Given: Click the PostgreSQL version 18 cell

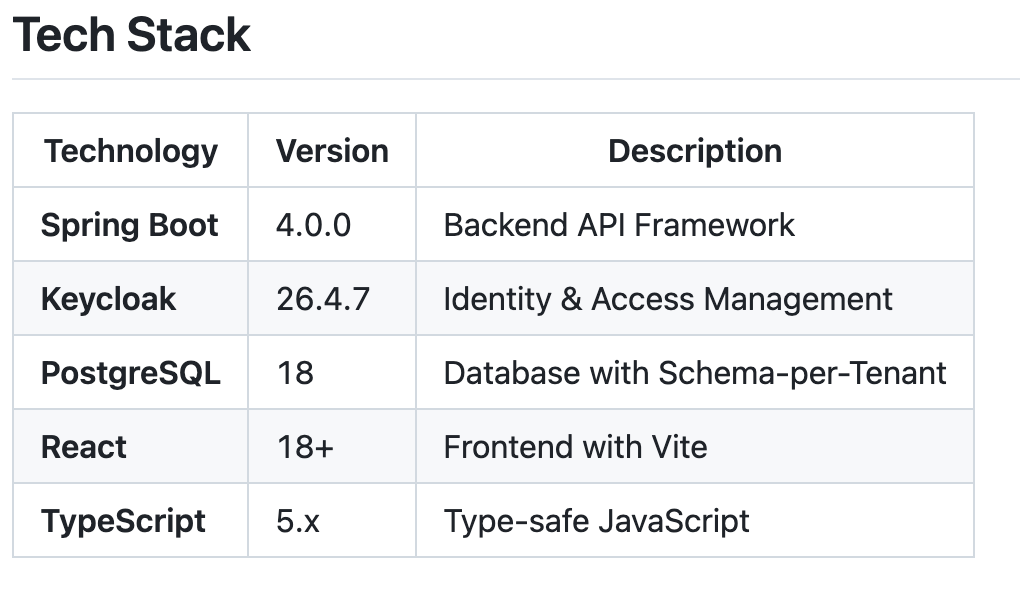Looking at the screenshot, I should click(295, 373).
